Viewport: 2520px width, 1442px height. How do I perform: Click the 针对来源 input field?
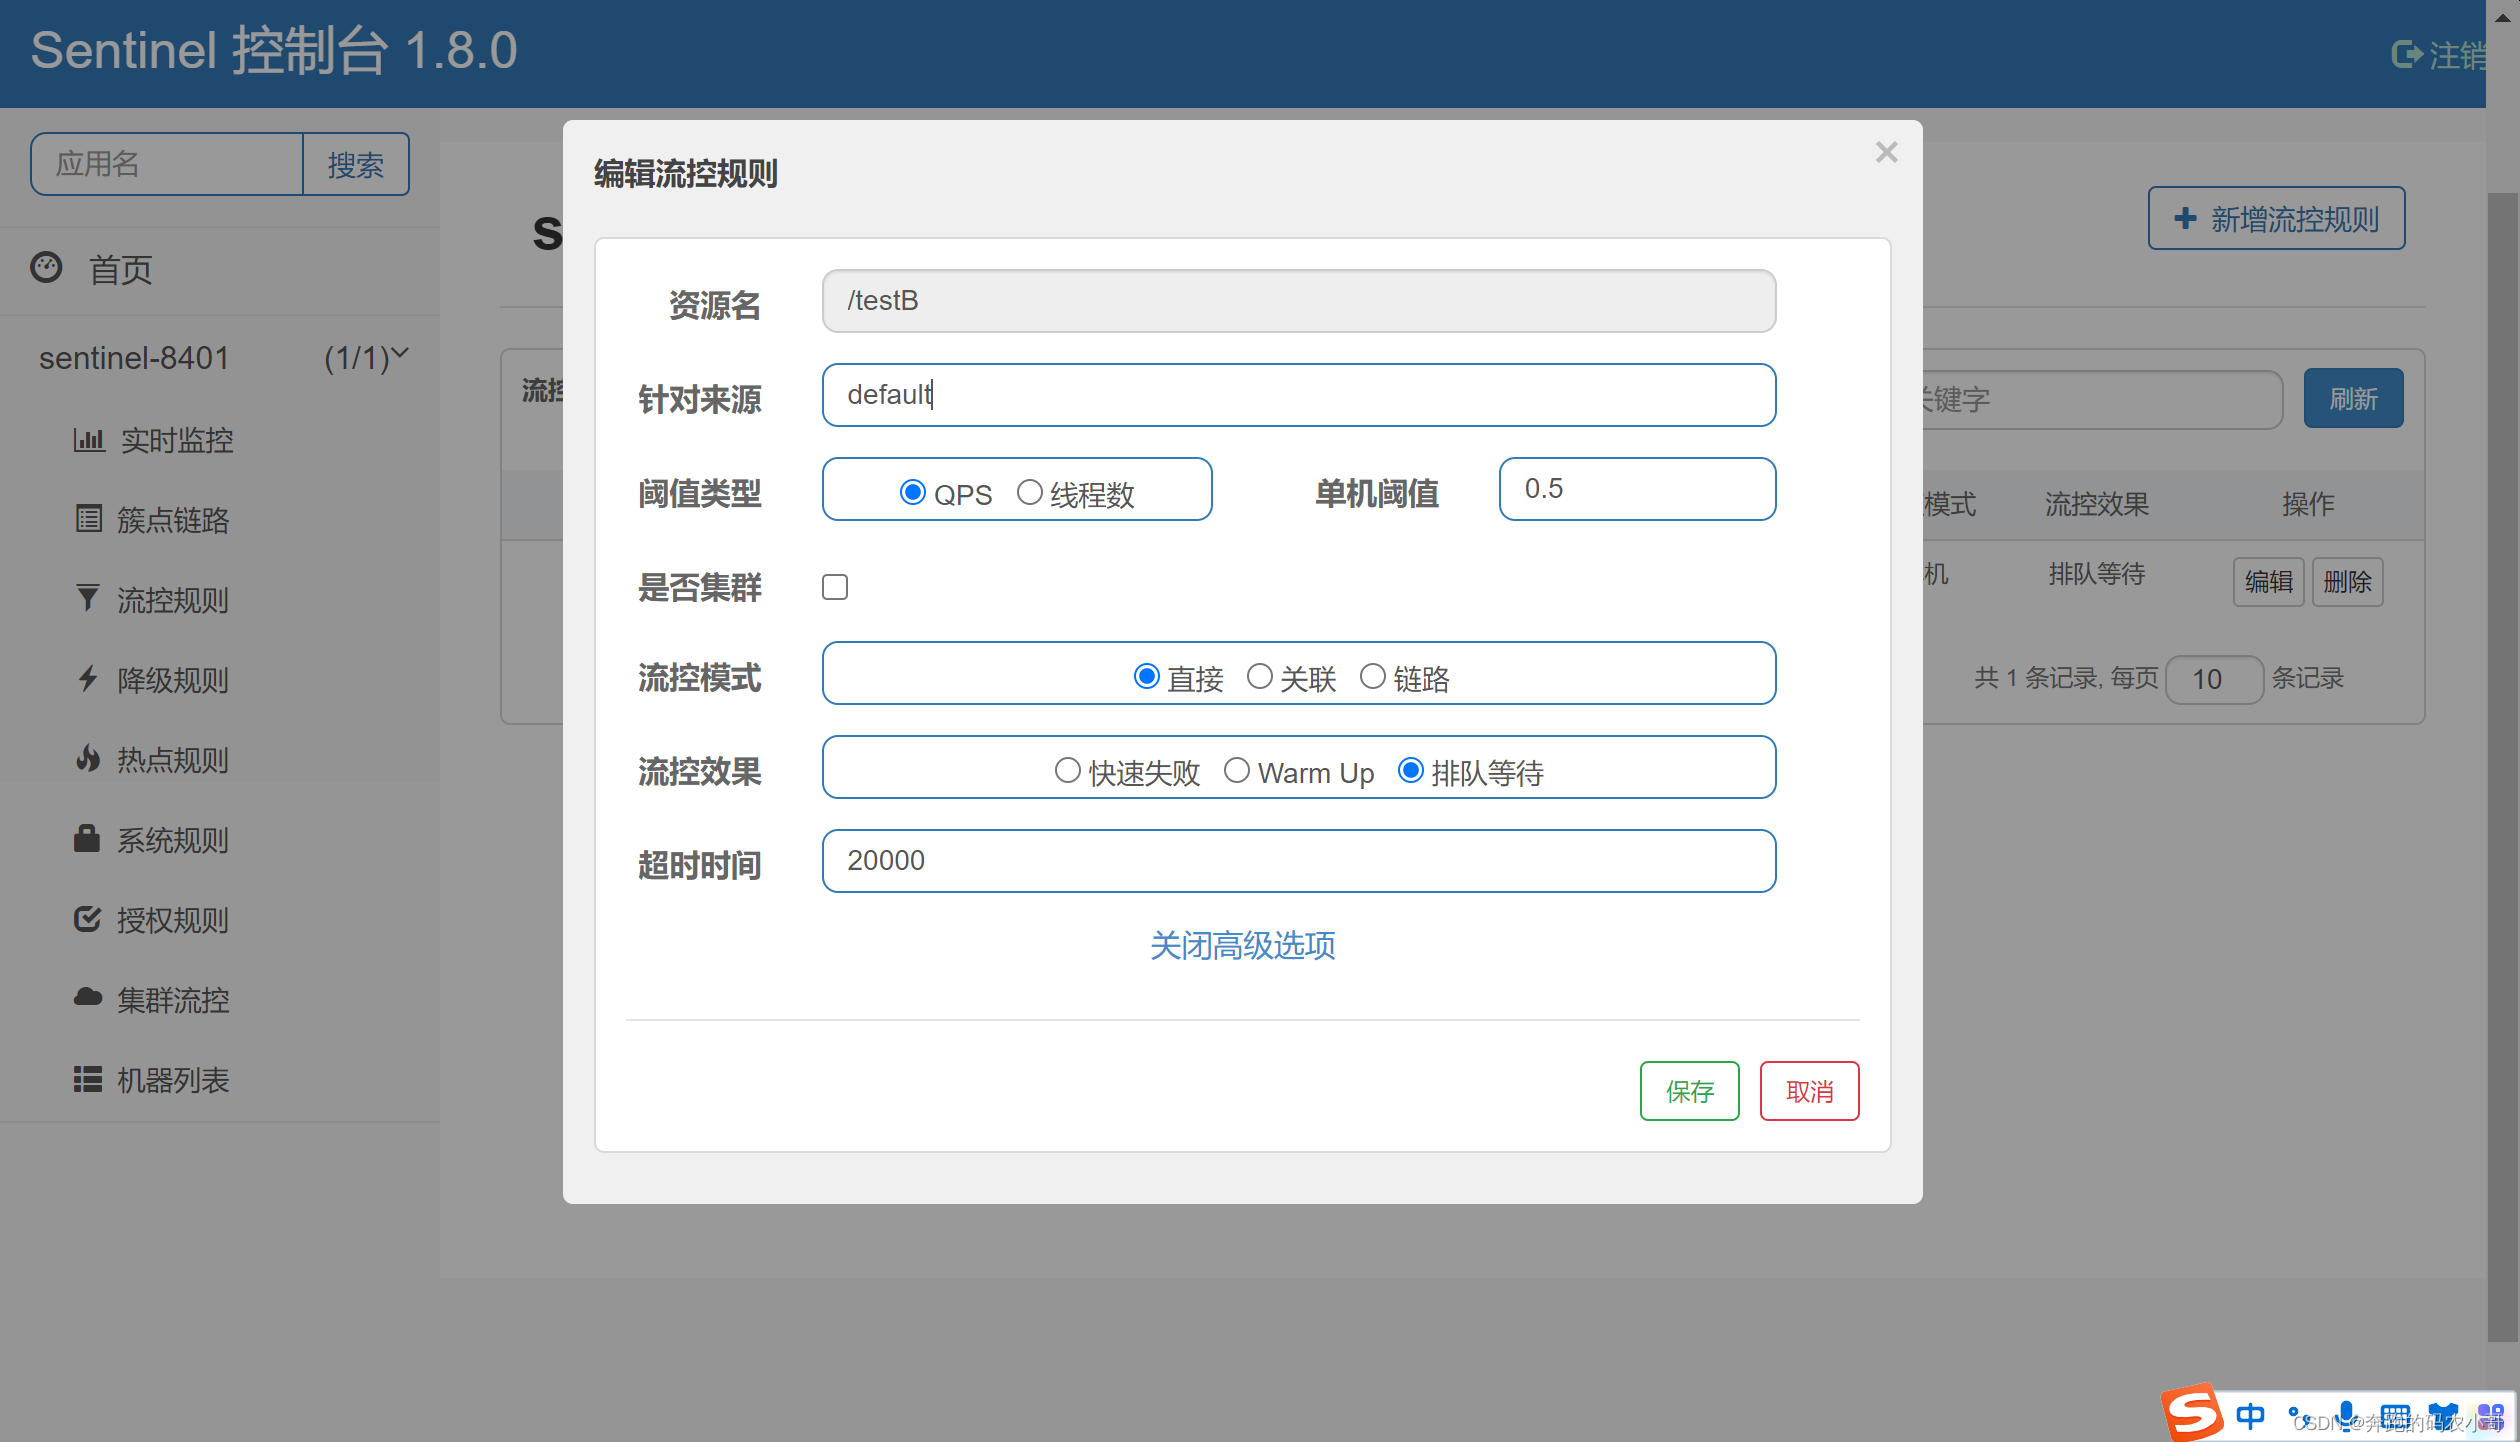(1298, 395)
